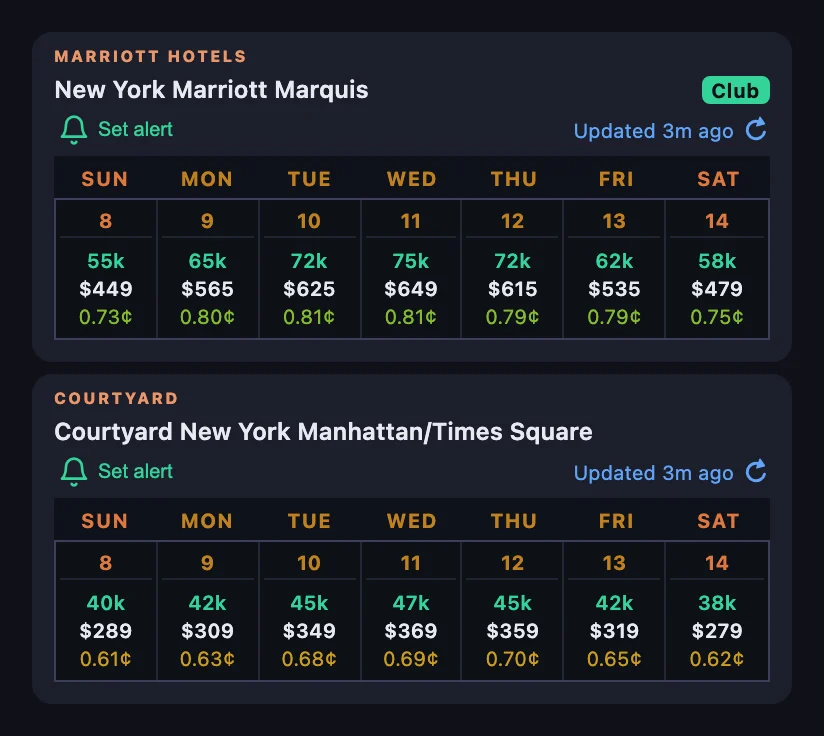The height and width of the screenshot is (736, 824).
Task: Click the 0.63¢ value in the Courtyard table
Action: (208, 659)
